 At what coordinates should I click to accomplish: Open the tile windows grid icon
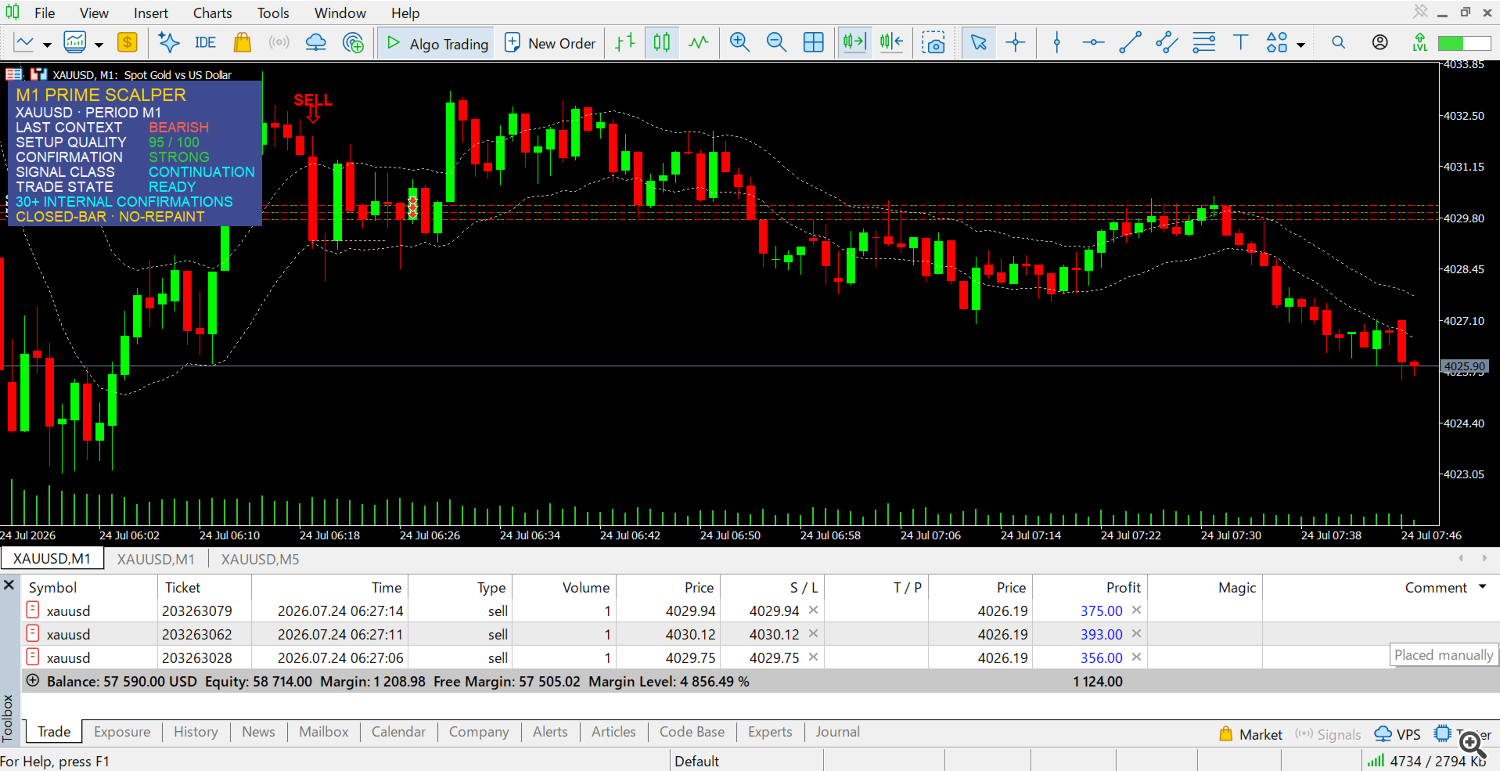tap(814, 43)
